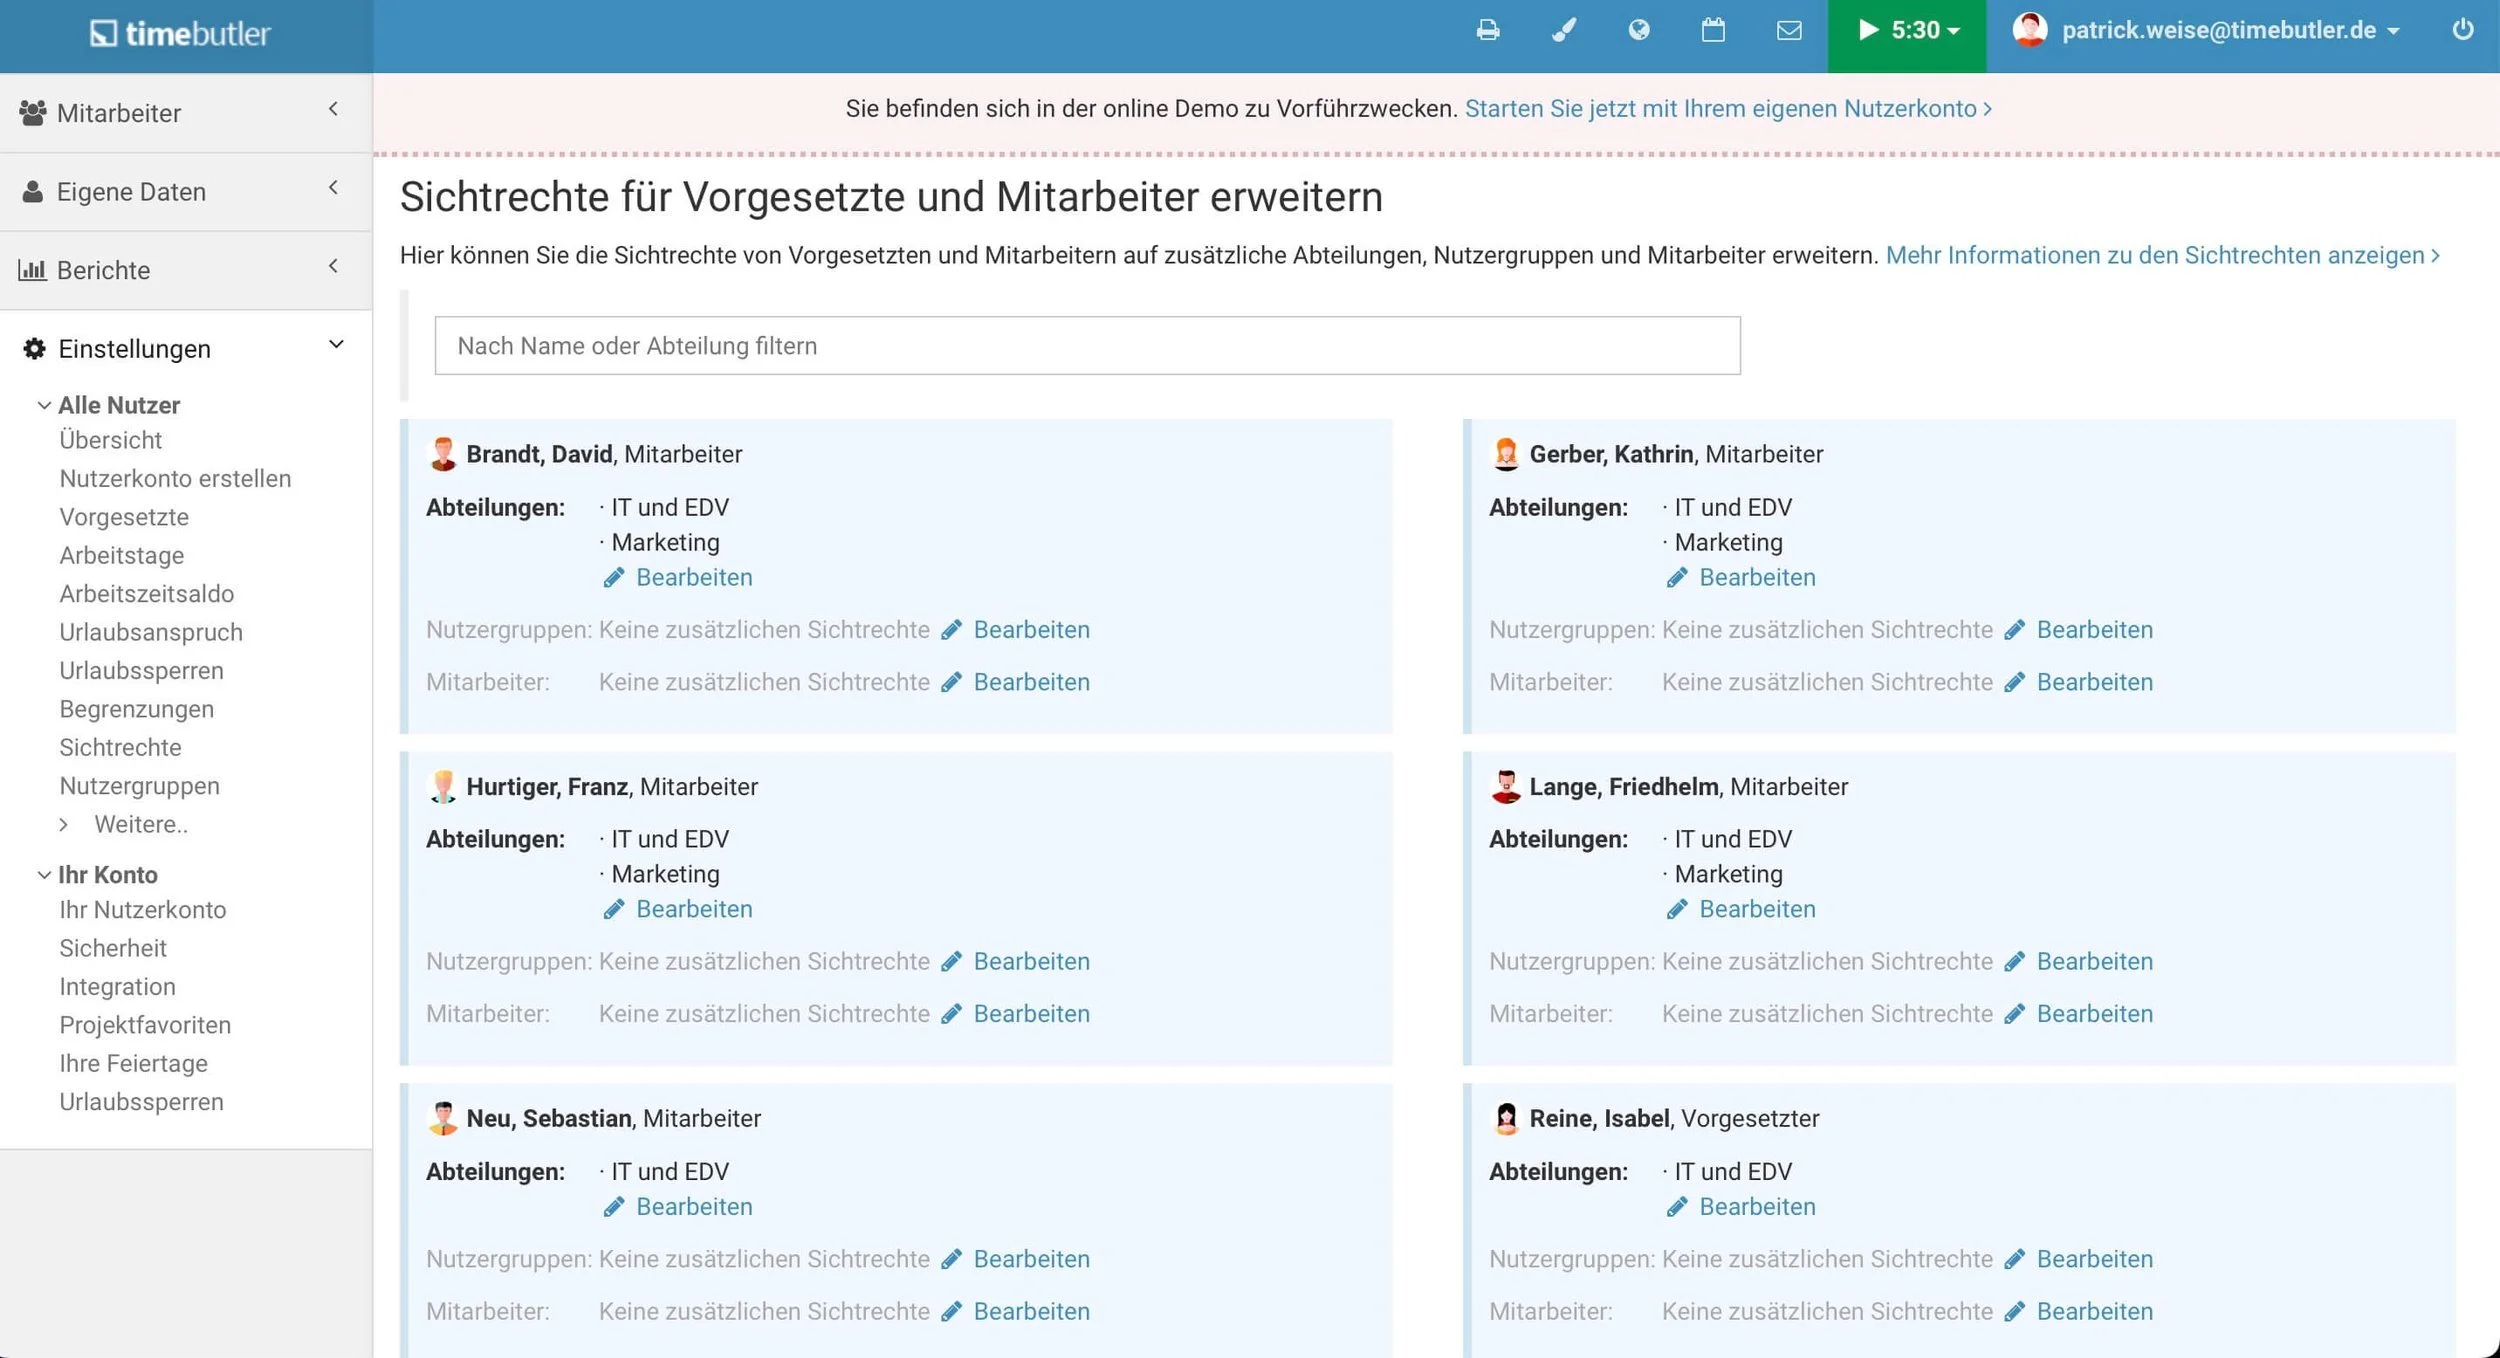The width and height of the screenshot is (2500, 1358).
Task: Click Mehr Informationen zu den Sichtrechten link
Action: tap(2160, 255)
